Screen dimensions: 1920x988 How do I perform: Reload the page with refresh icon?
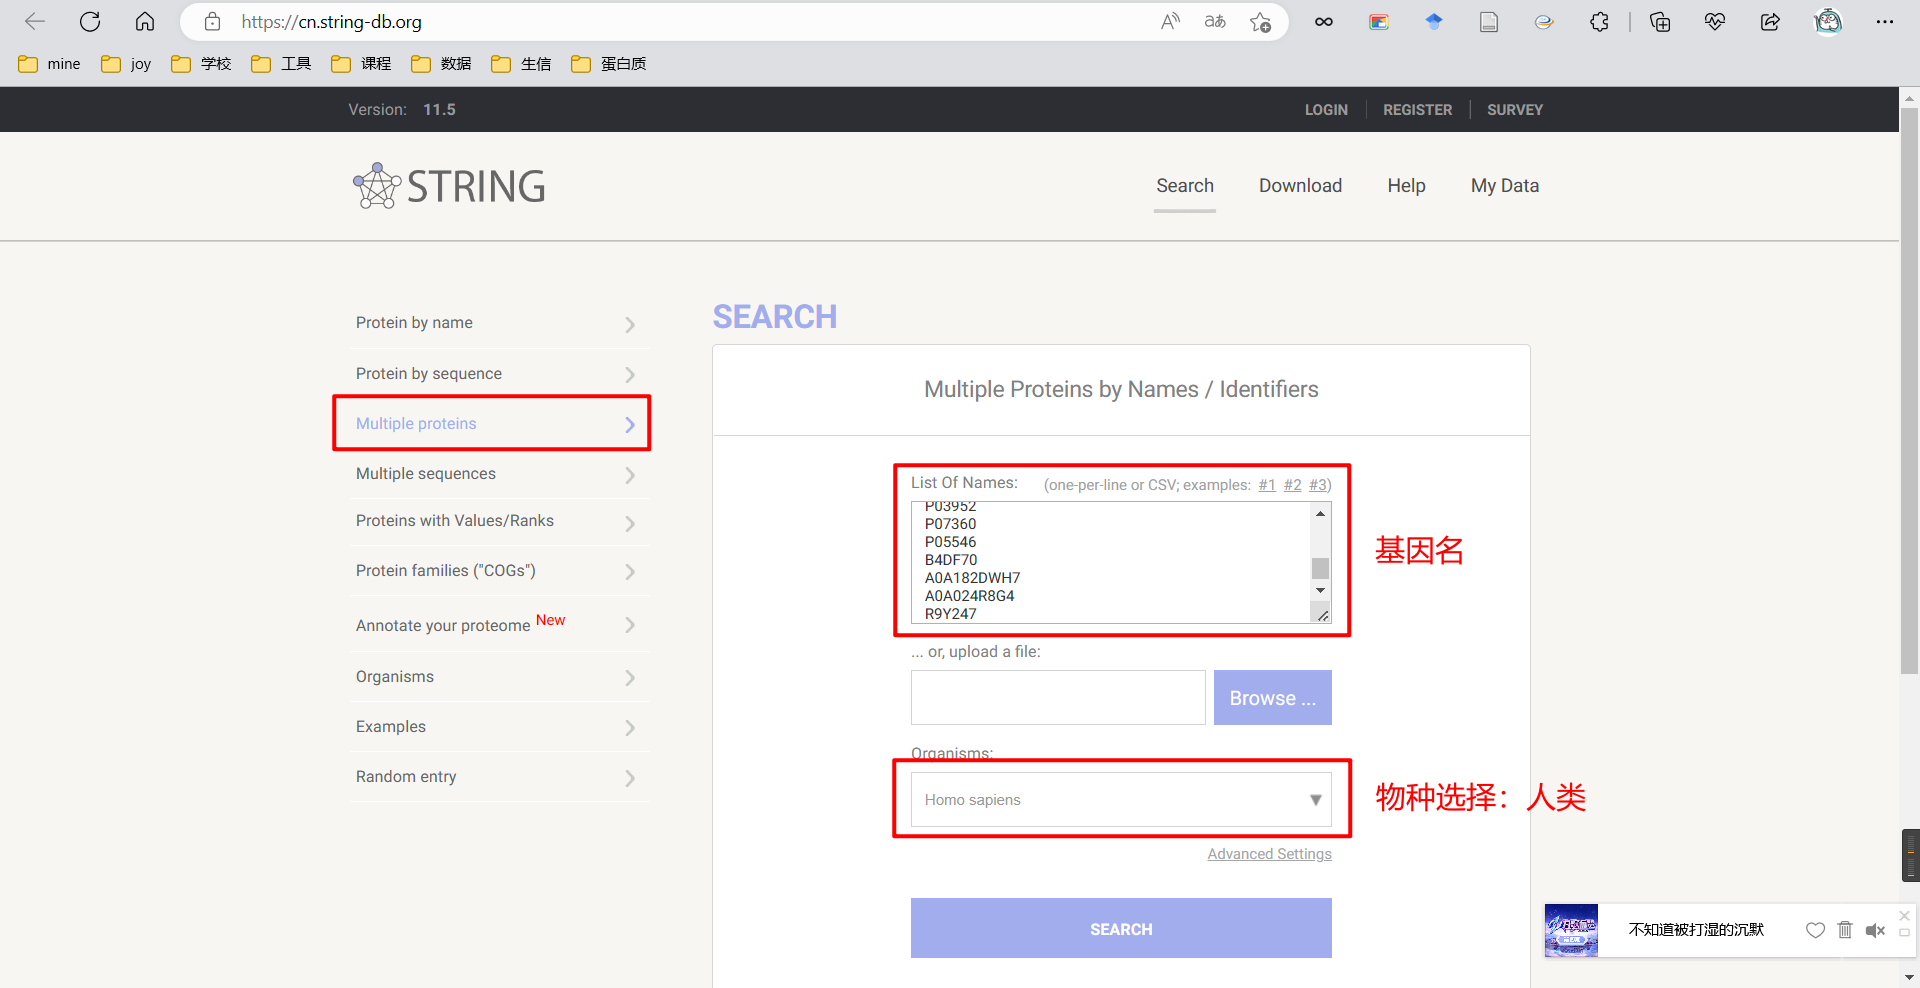[90, 21]
